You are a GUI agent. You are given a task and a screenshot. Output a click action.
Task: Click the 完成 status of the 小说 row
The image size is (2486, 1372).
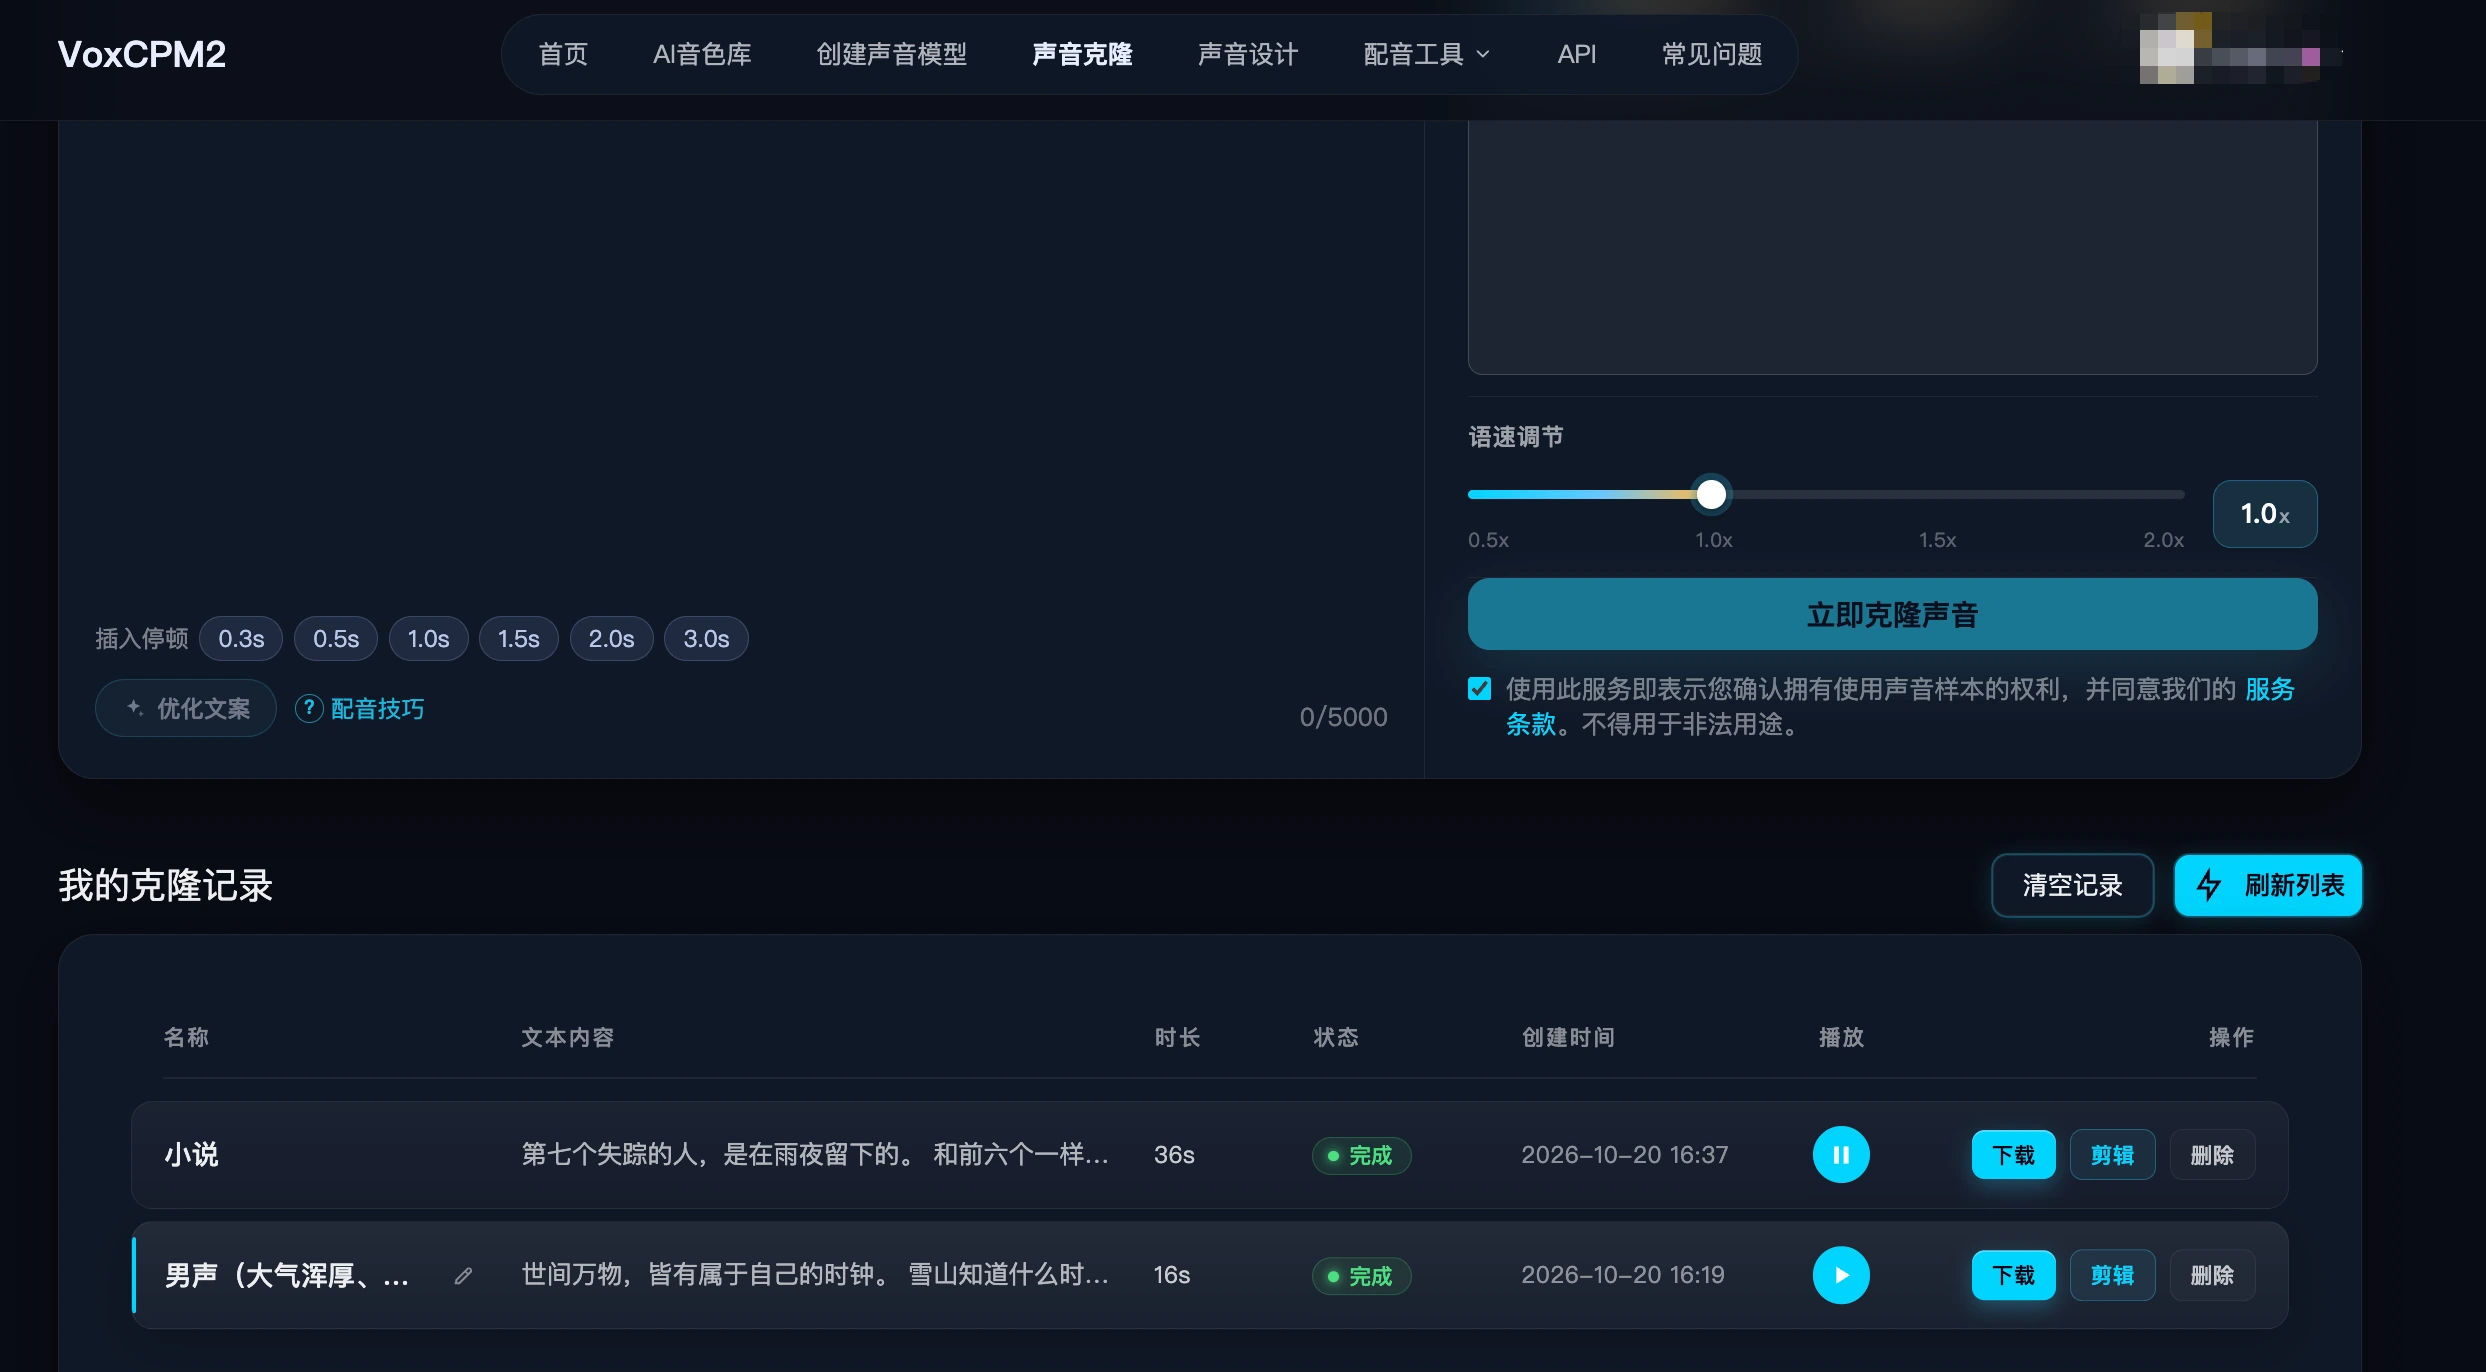point(1361,1156)
